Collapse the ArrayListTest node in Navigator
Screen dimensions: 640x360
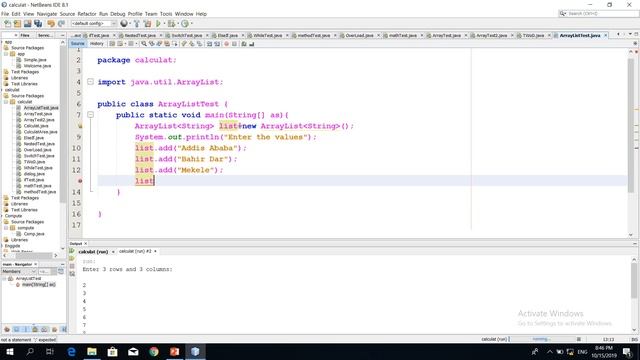coord(4,278)
